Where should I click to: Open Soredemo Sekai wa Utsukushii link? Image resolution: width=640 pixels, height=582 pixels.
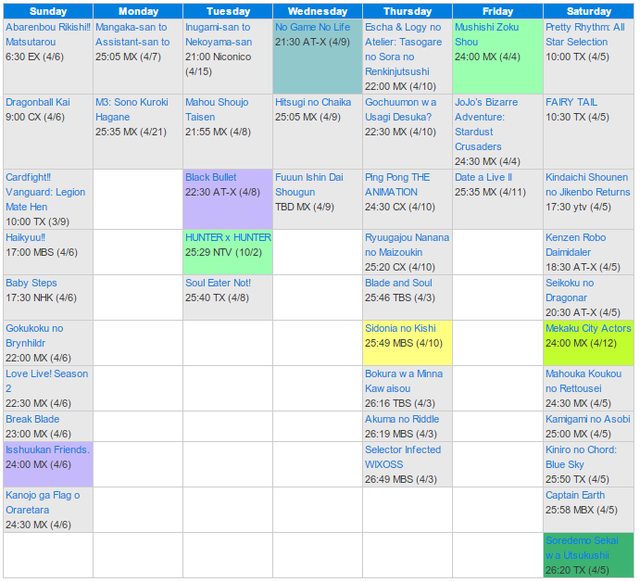tap(582, 548)
